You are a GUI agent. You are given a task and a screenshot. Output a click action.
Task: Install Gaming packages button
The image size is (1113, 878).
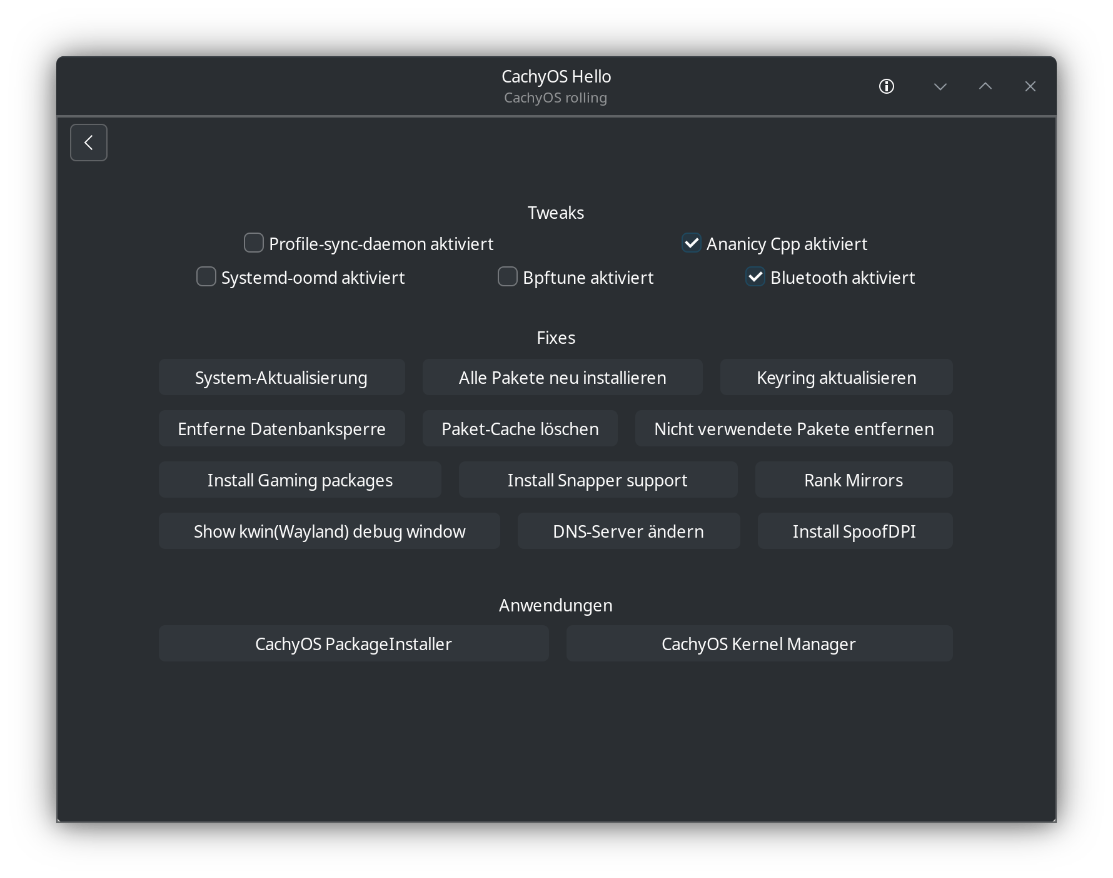[300, 480]
